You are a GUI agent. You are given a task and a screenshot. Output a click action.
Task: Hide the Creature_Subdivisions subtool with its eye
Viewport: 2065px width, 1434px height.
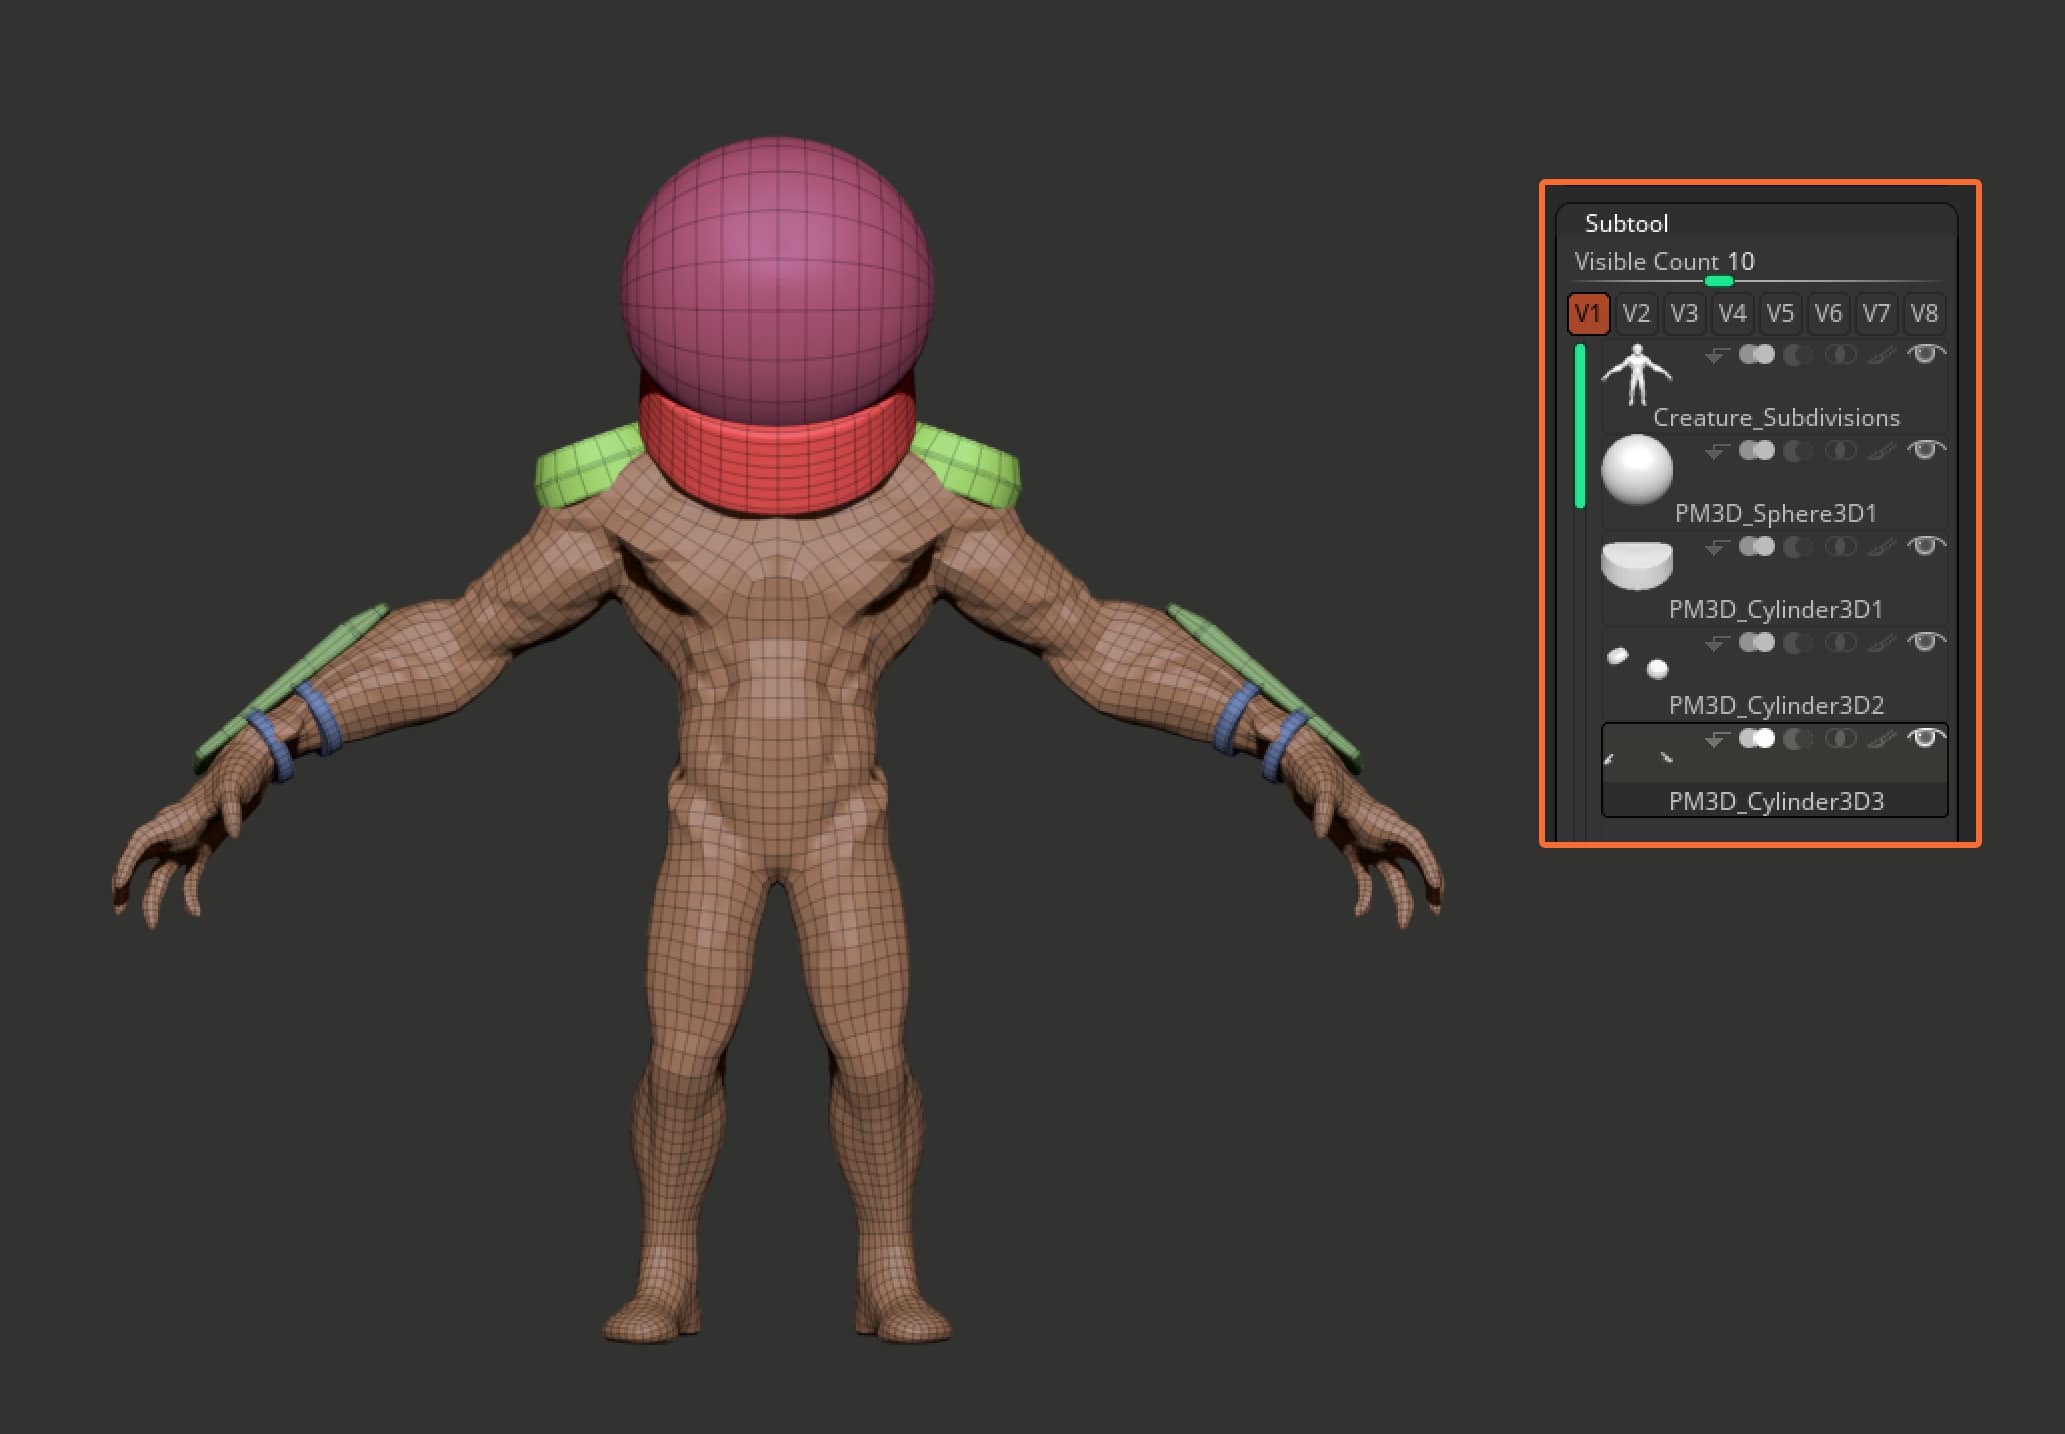(x=1926, y=353)
